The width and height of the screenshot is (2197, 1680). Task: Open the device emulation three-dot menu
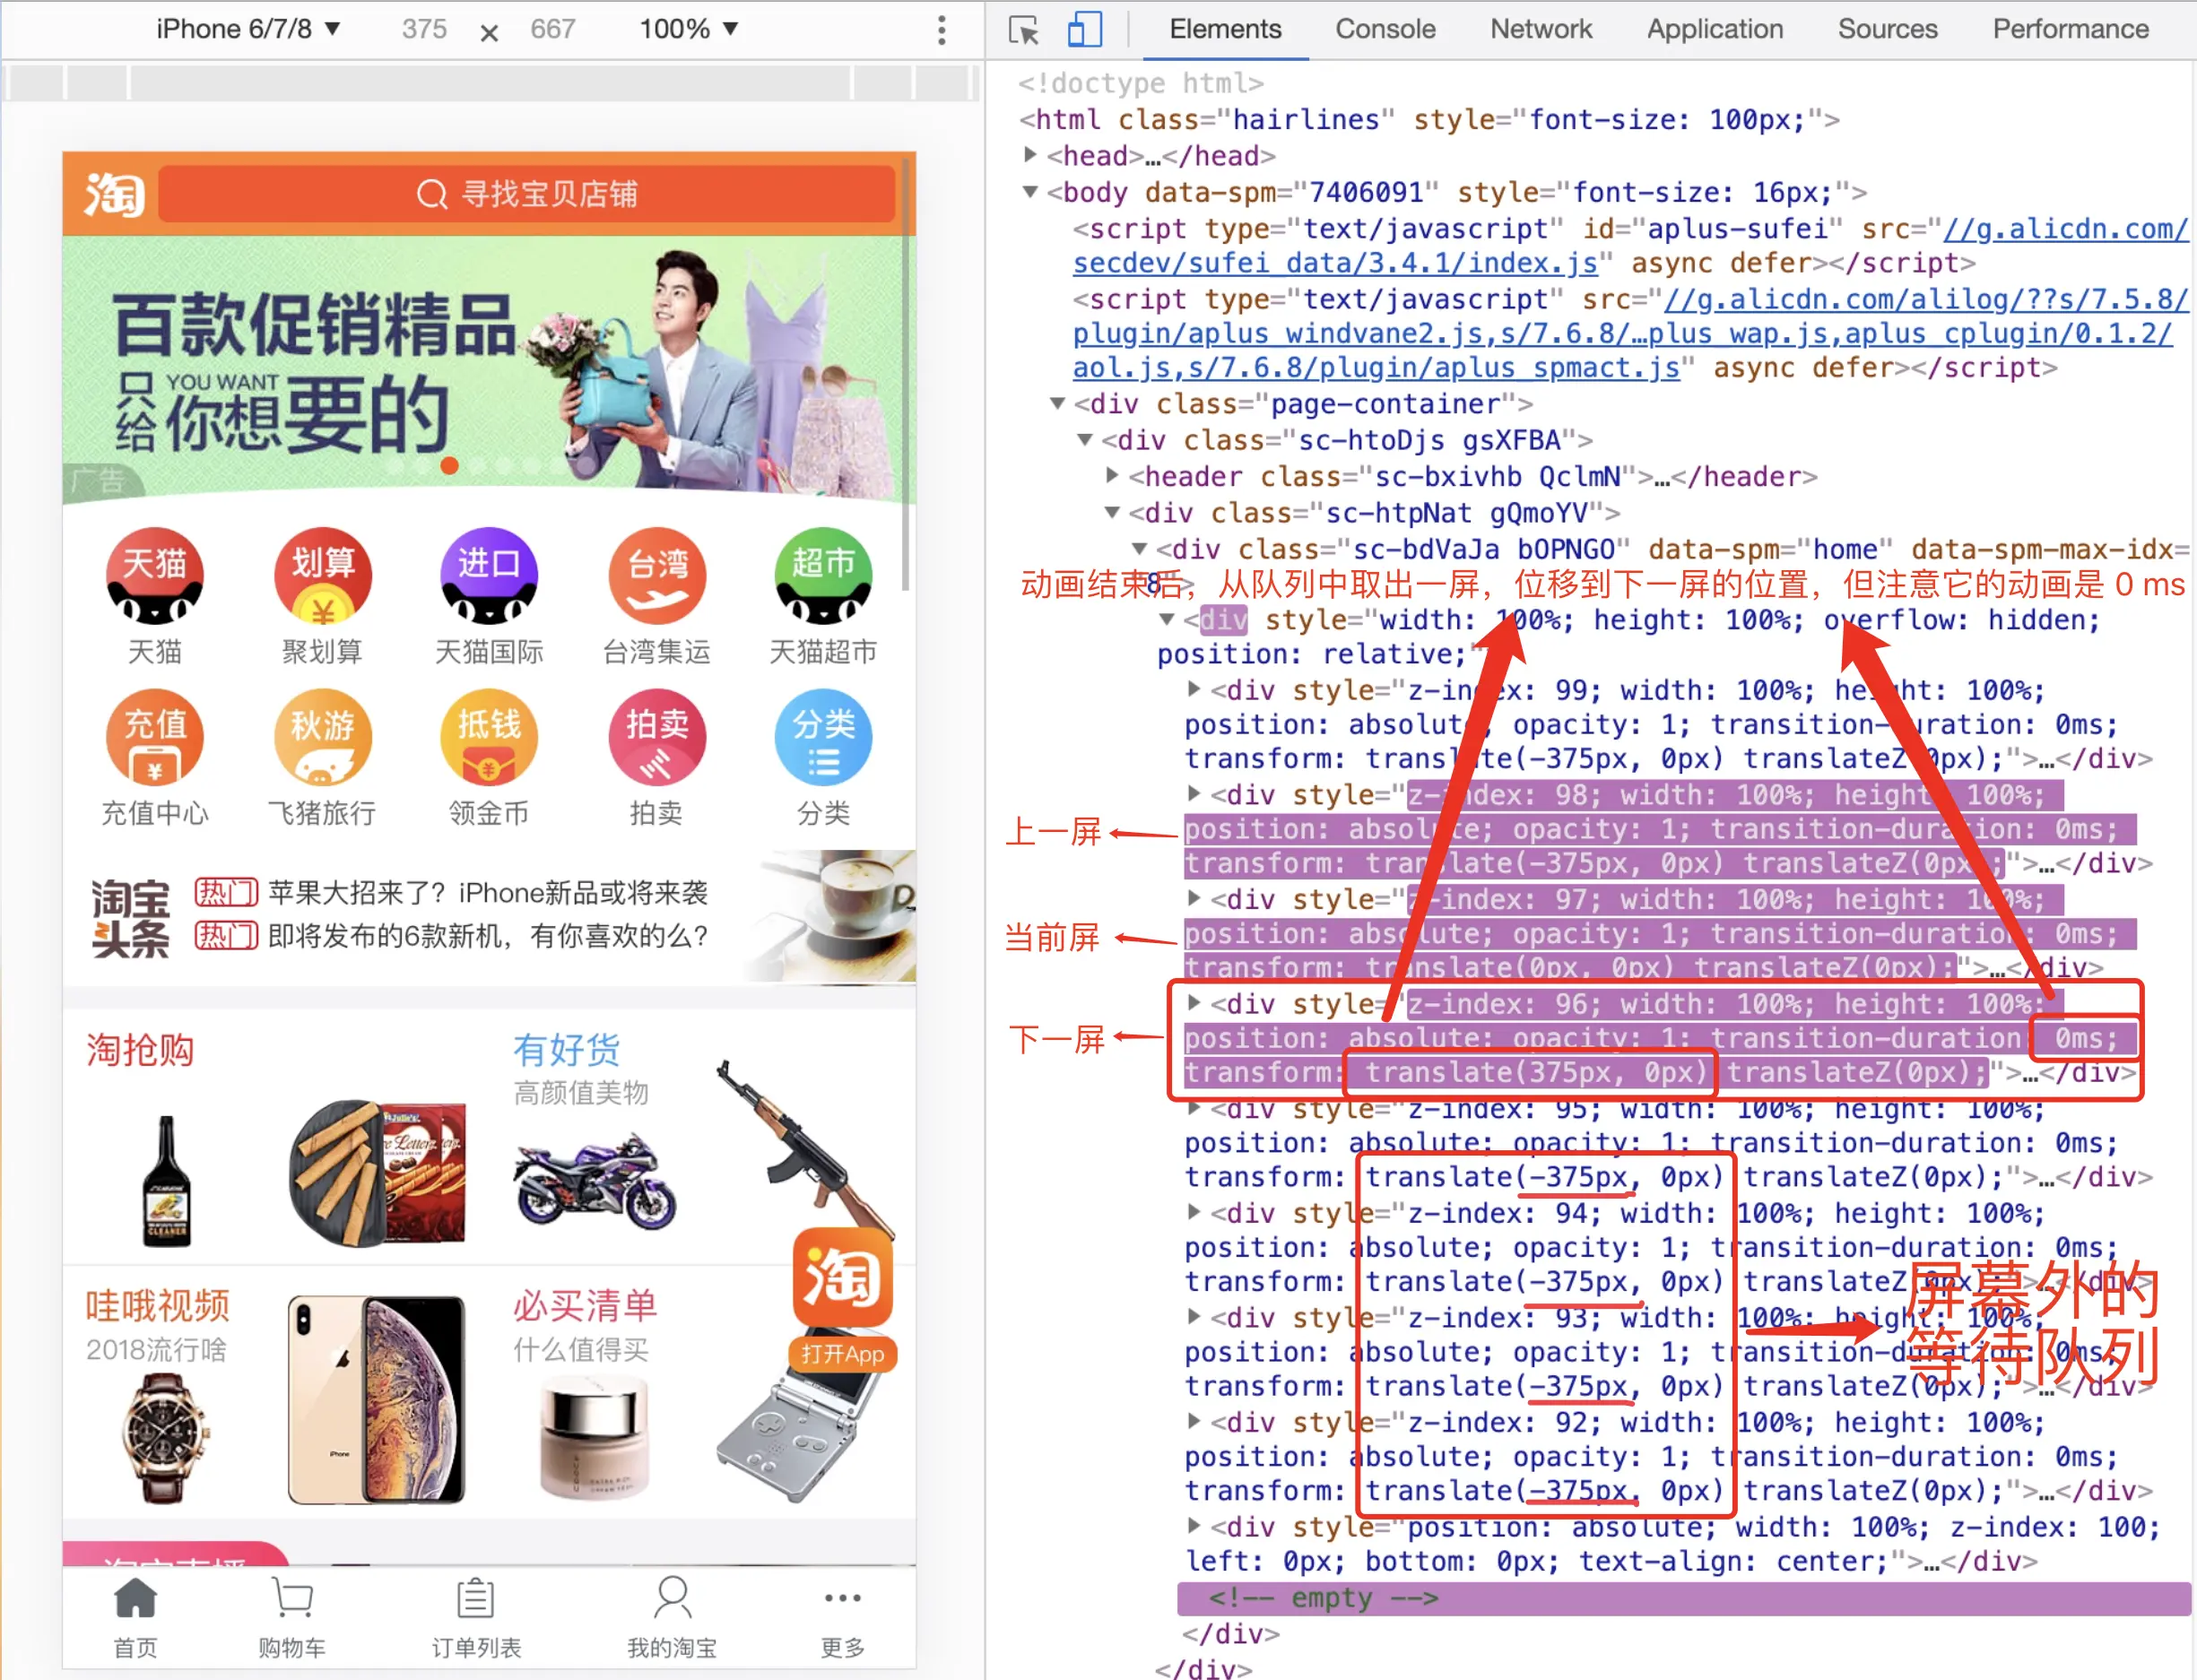point(941,30)
